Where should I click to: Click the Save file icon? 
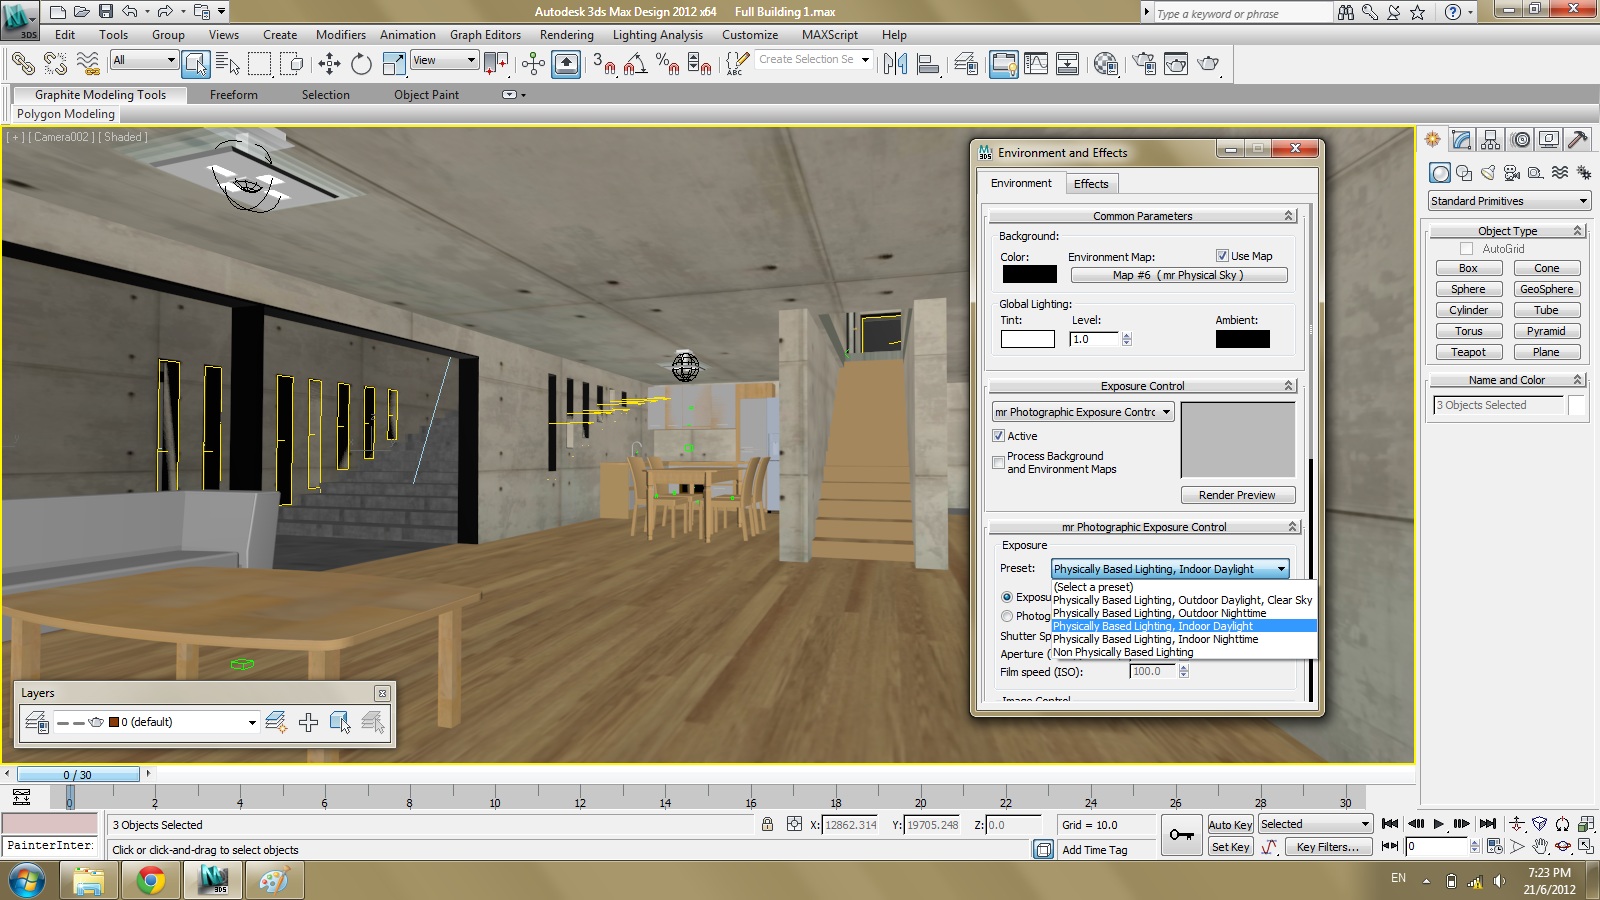pos(106,12)
